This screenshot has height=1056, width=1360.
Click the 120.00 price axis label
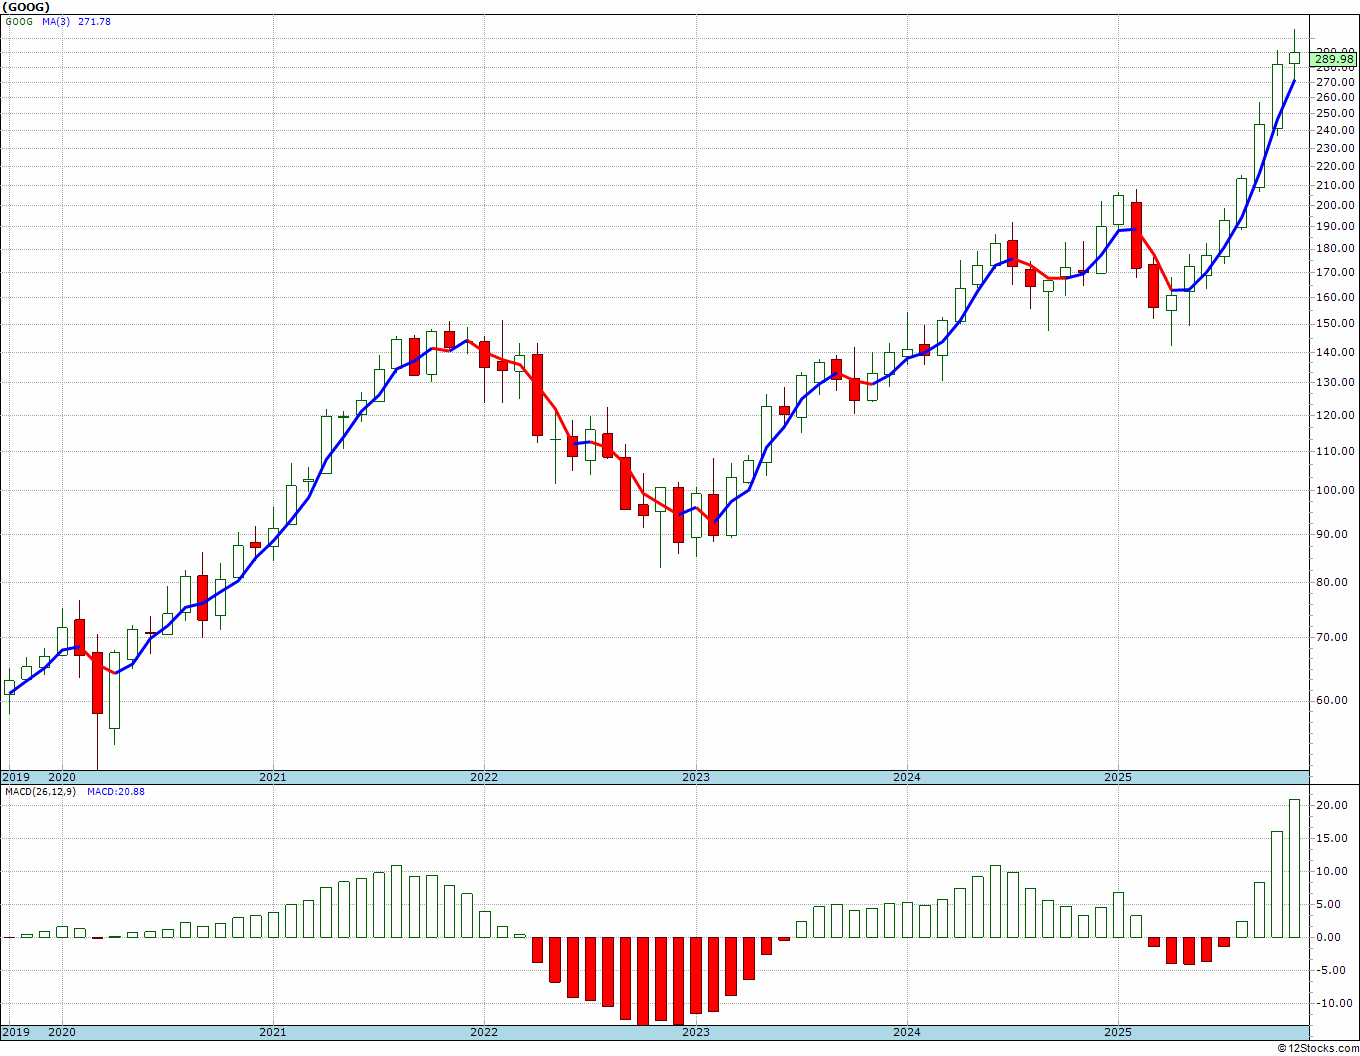1335,415
